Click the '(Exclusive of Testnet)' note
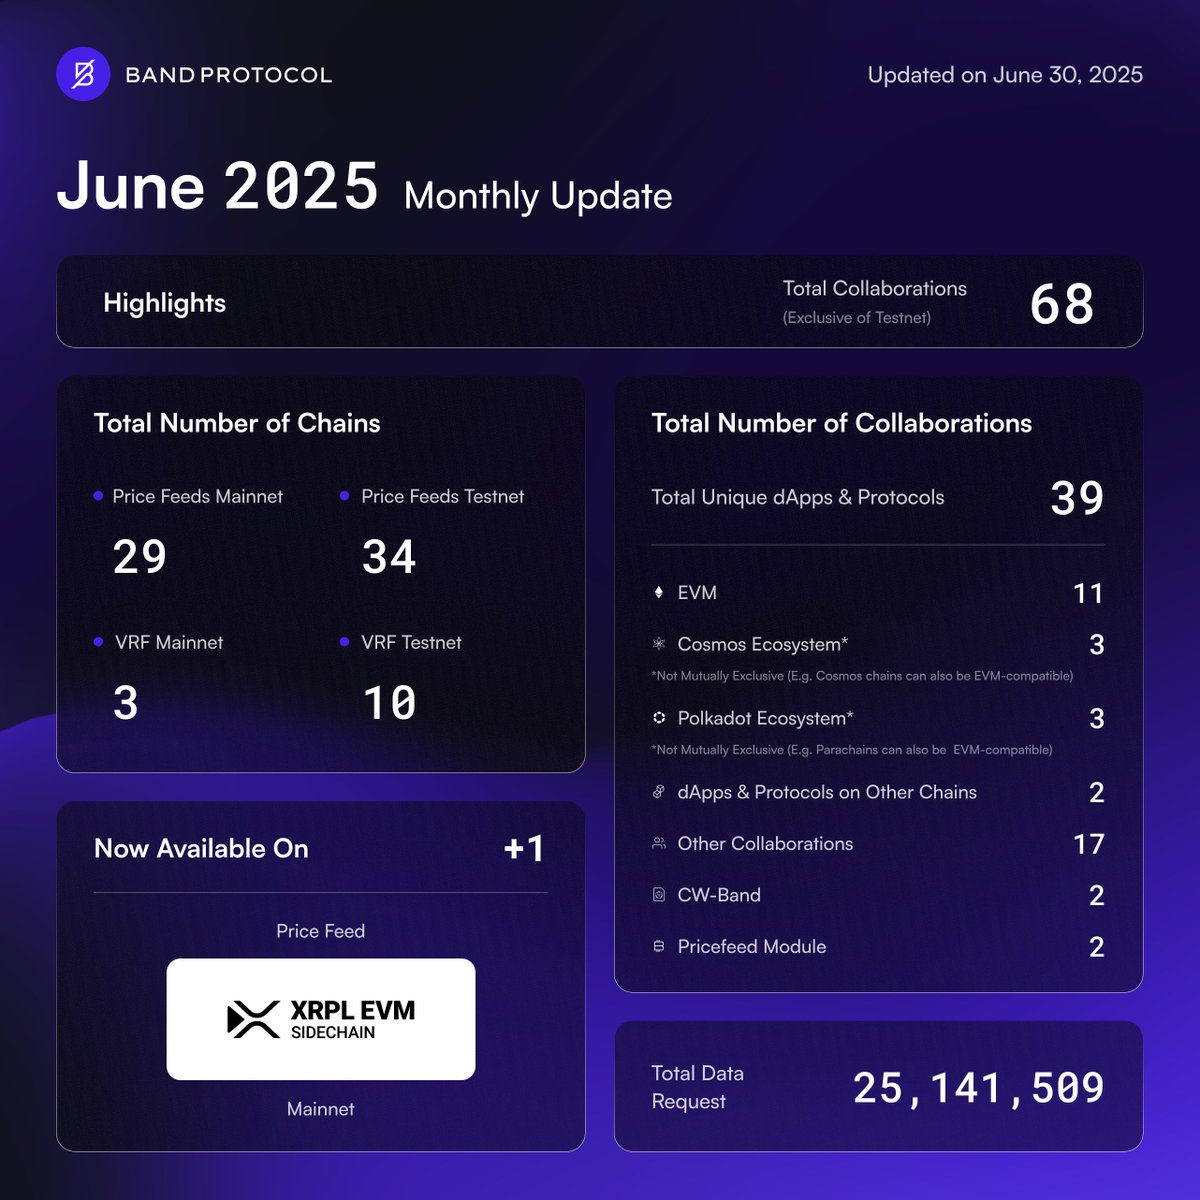Viewport: 1200px width, 1200px height. [857, 318]
